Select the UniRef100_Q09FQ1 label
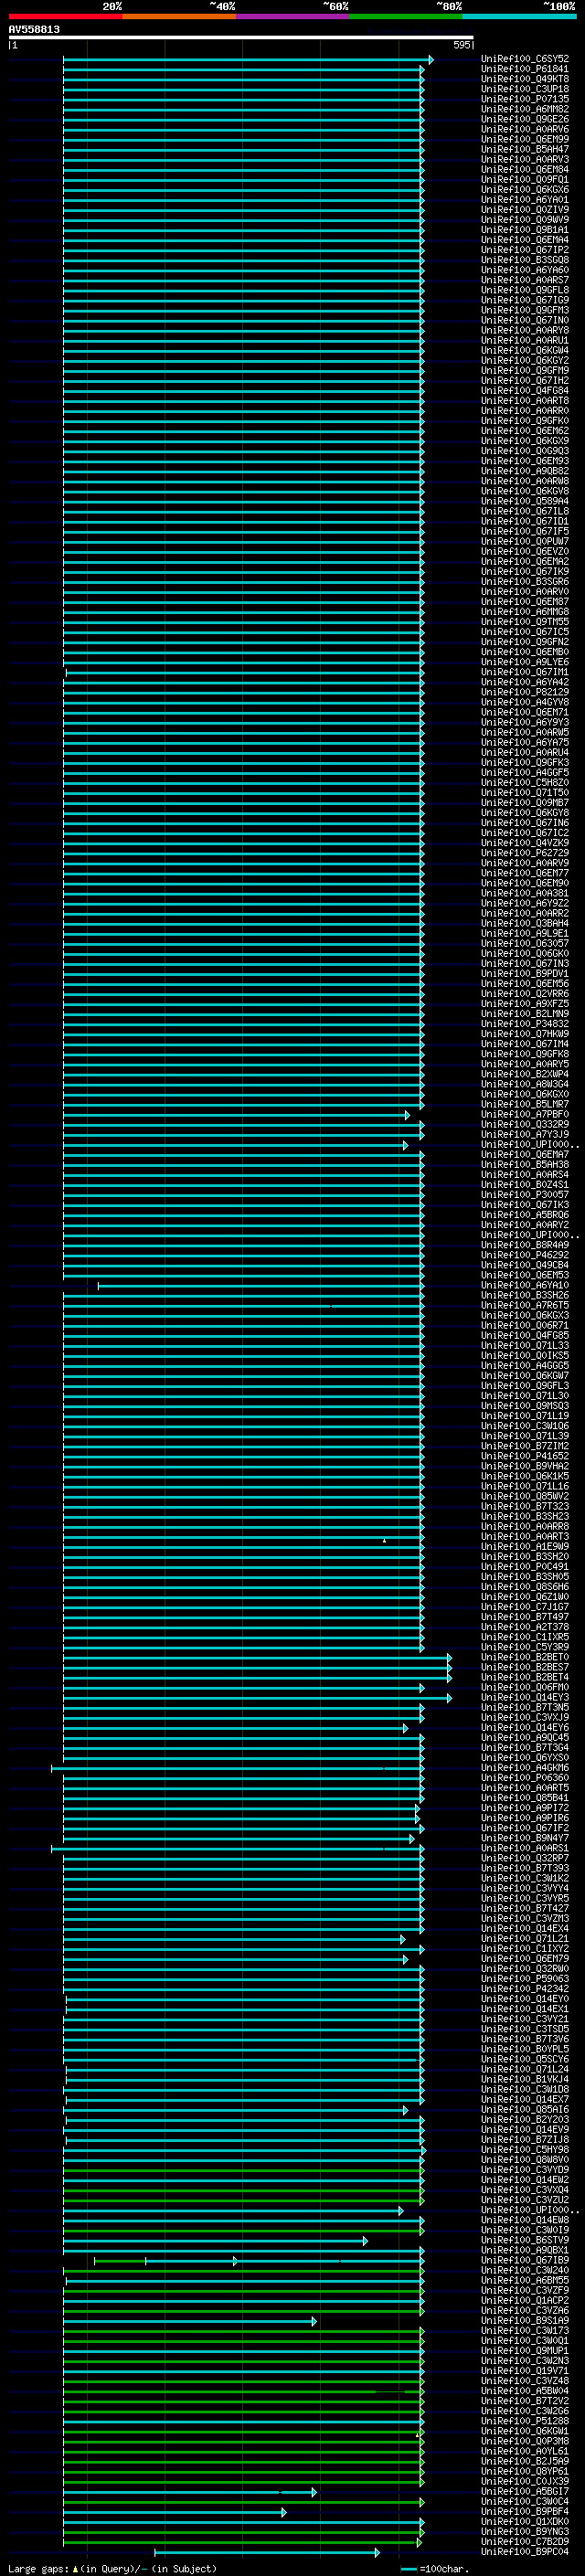This screenshot has width=585, height=2576. [525, 180]
